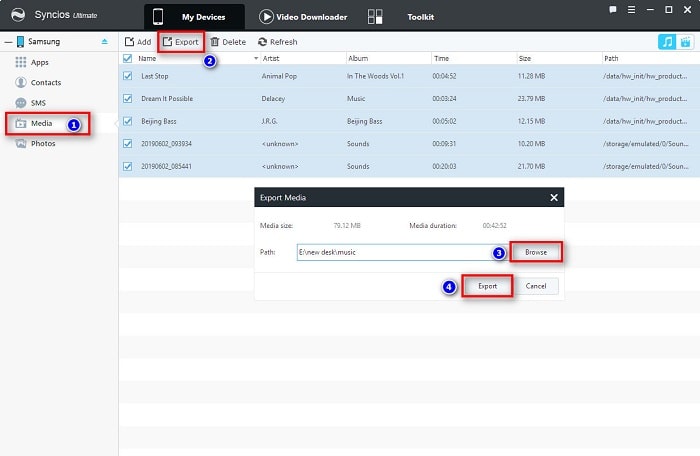
Task: Sort by the Path column header
Action: pos(611,59)
